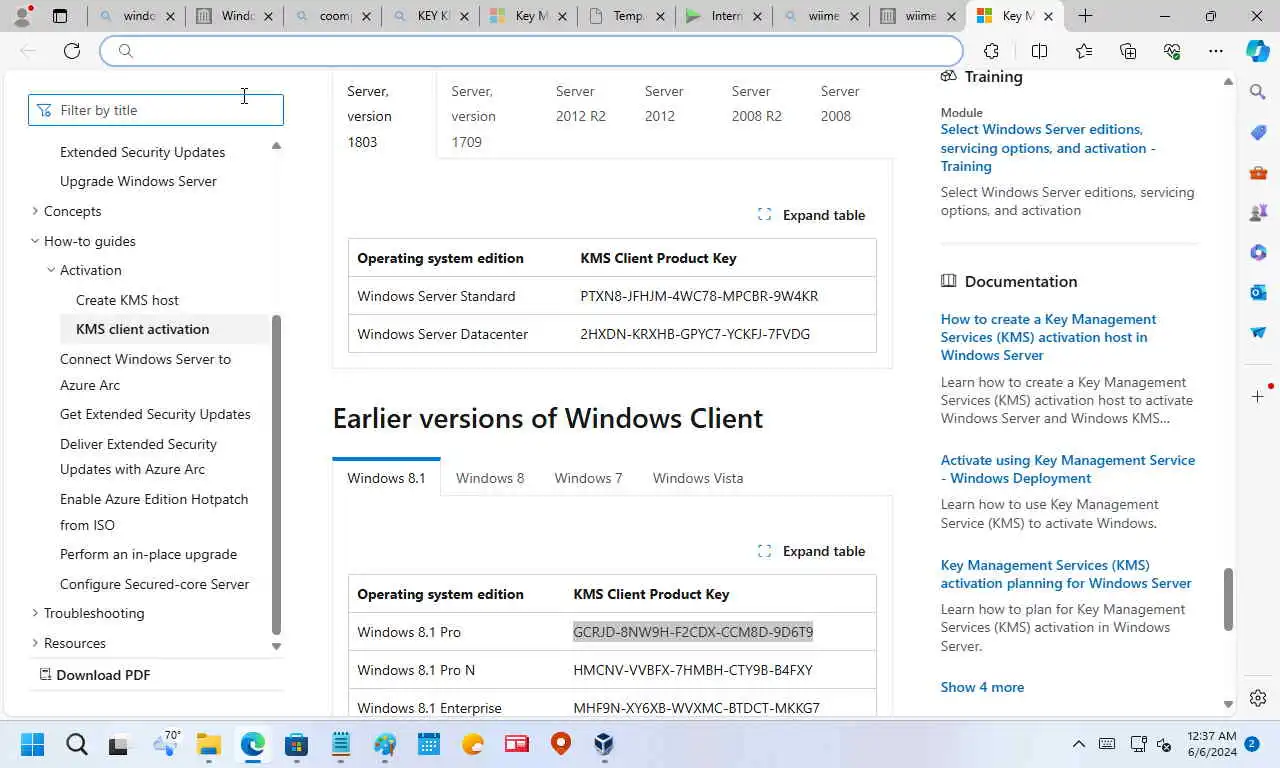Image resolution: width=1280 pixels, height=768 pixels.
Task: Open sidebar settings gear icon
Action: click(1258, 698)
